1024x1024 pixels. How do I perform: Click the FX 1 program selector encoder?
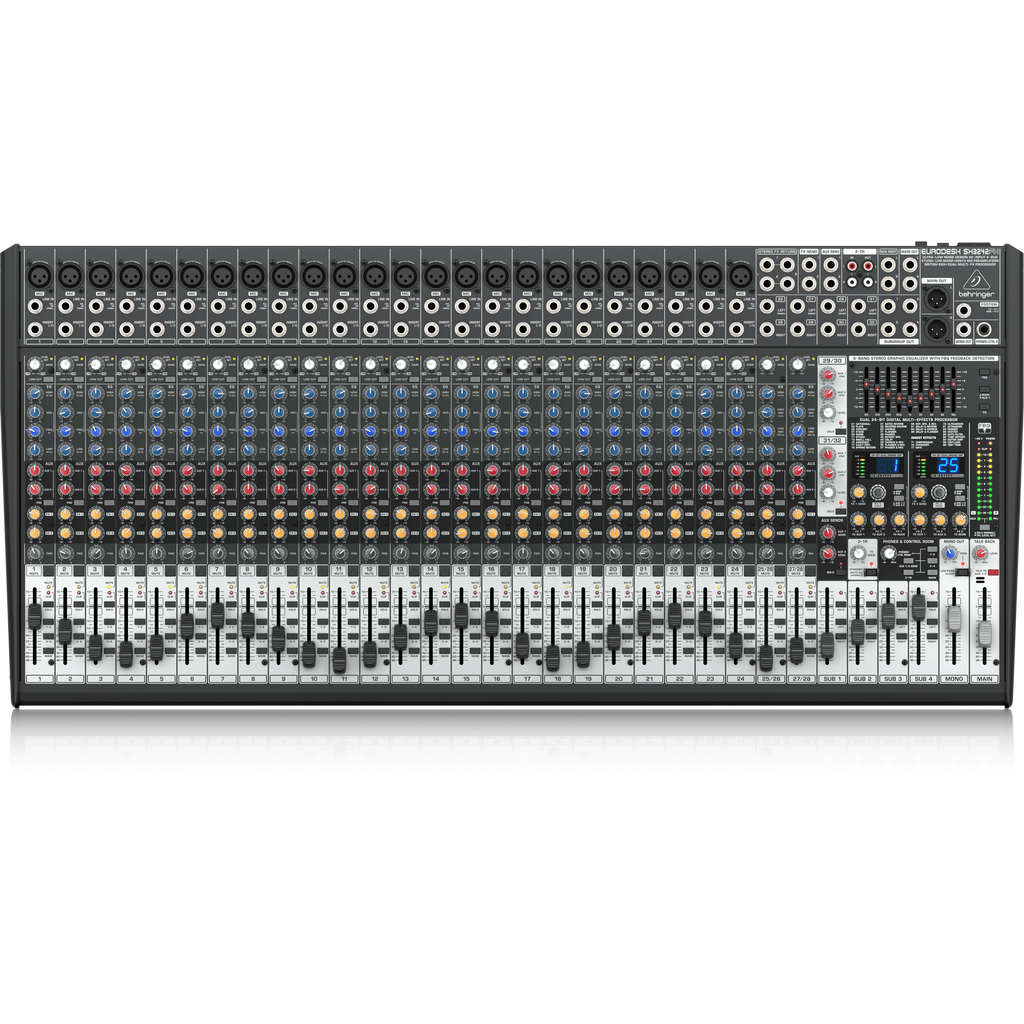(878, 492)
